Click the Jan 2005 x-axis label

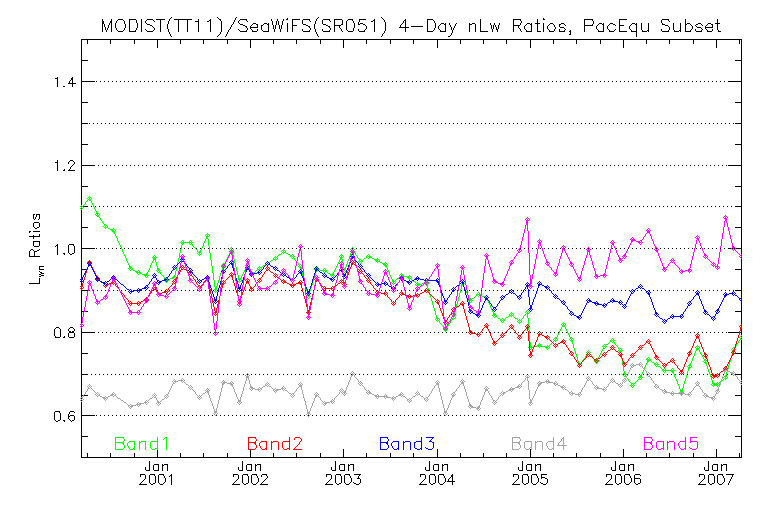coord(529,473)
